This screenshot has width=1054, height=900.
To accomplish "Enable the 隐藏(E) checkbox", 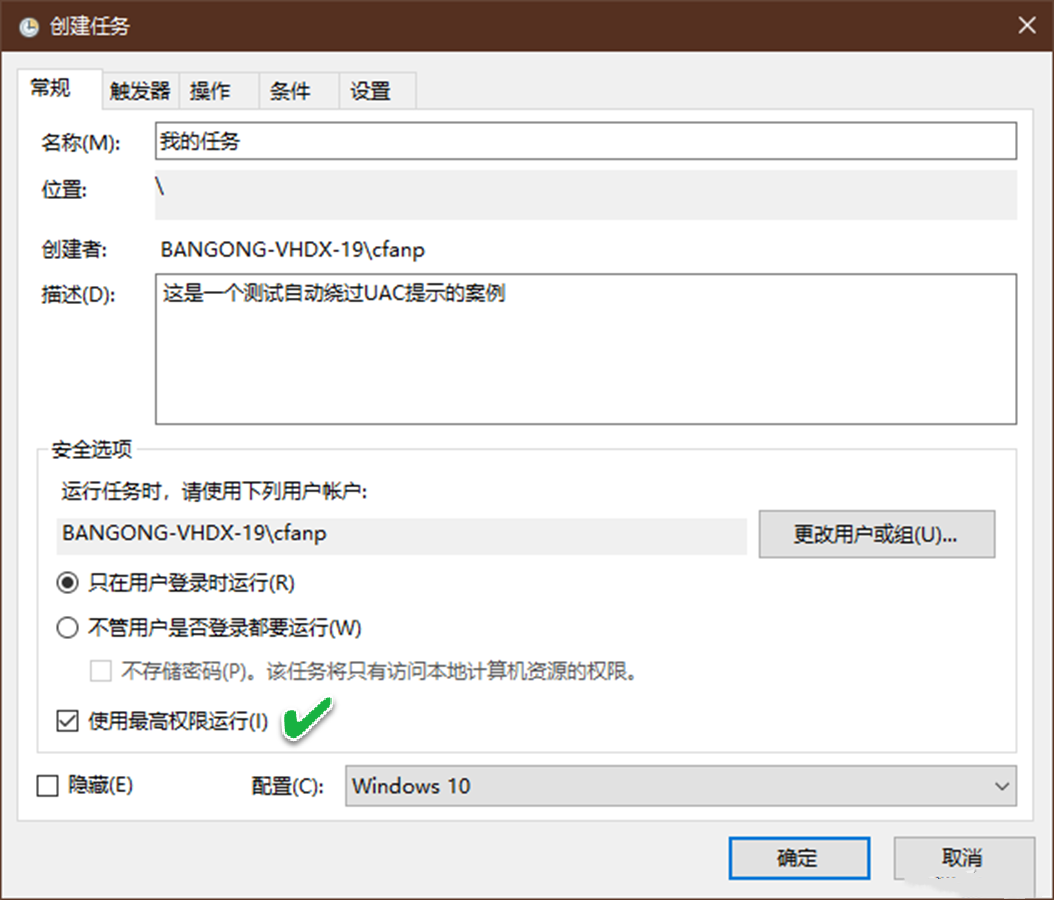I will click(47, 786).
